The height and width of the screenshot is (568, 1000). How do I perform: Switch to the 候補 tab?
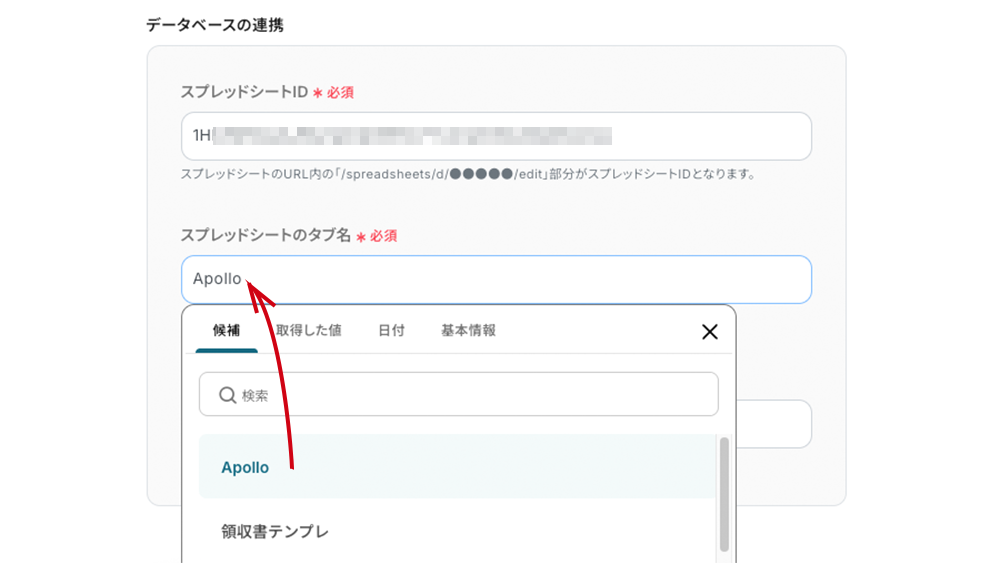click(226, 330)
